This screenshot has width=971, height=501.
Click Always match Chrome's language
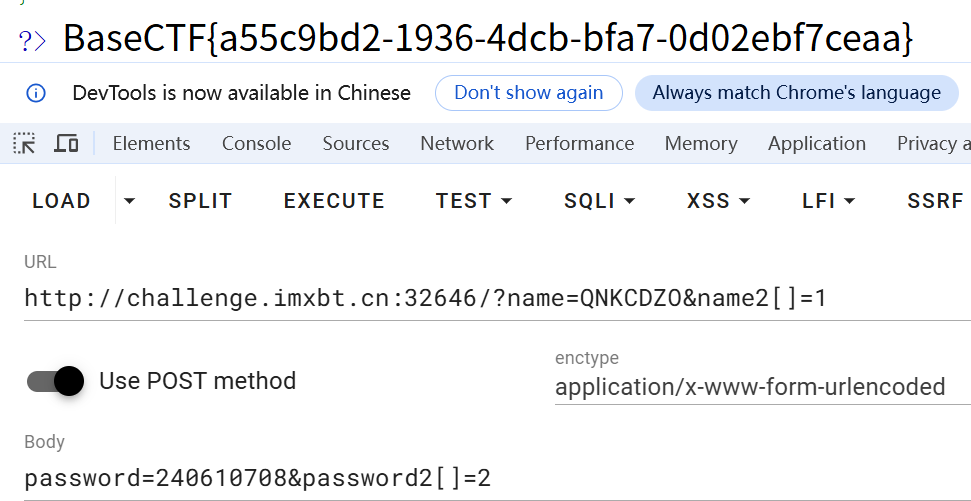click(796, 93)
